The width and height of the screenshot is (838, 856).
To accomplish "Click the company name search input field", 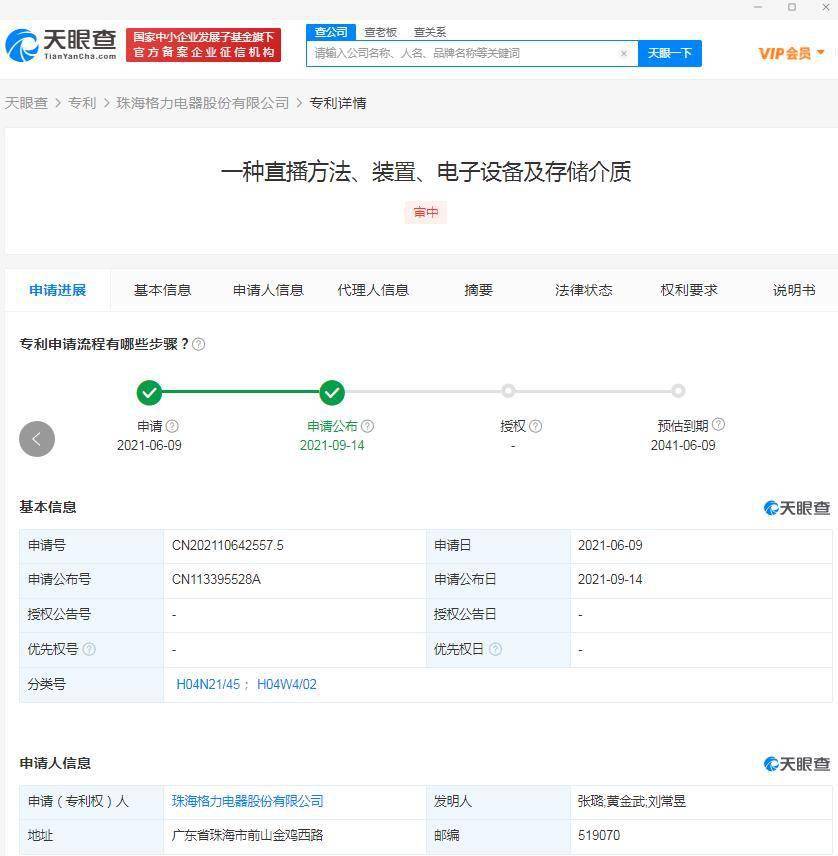I will (464, 54).
